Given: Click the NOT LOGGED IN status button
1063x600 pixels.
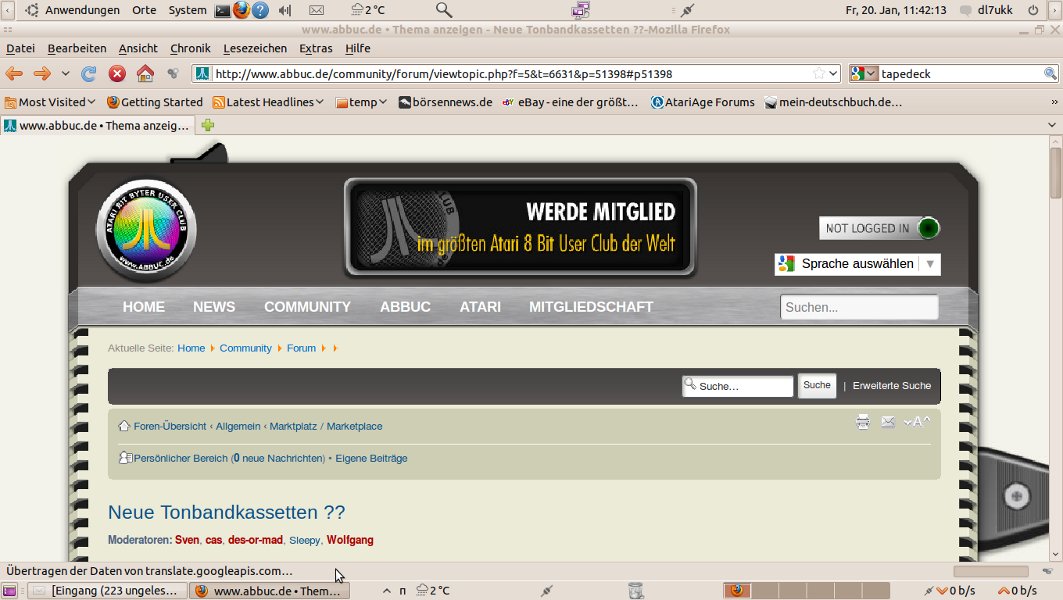Looking at the screenshot, I should click(x=879, y=228).
